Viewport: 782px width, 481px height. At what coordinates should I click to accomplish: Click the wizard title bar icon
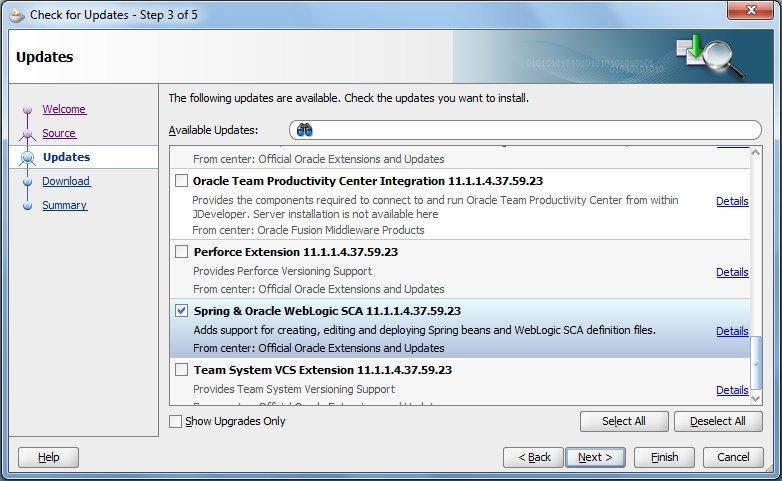pos(17,15)
